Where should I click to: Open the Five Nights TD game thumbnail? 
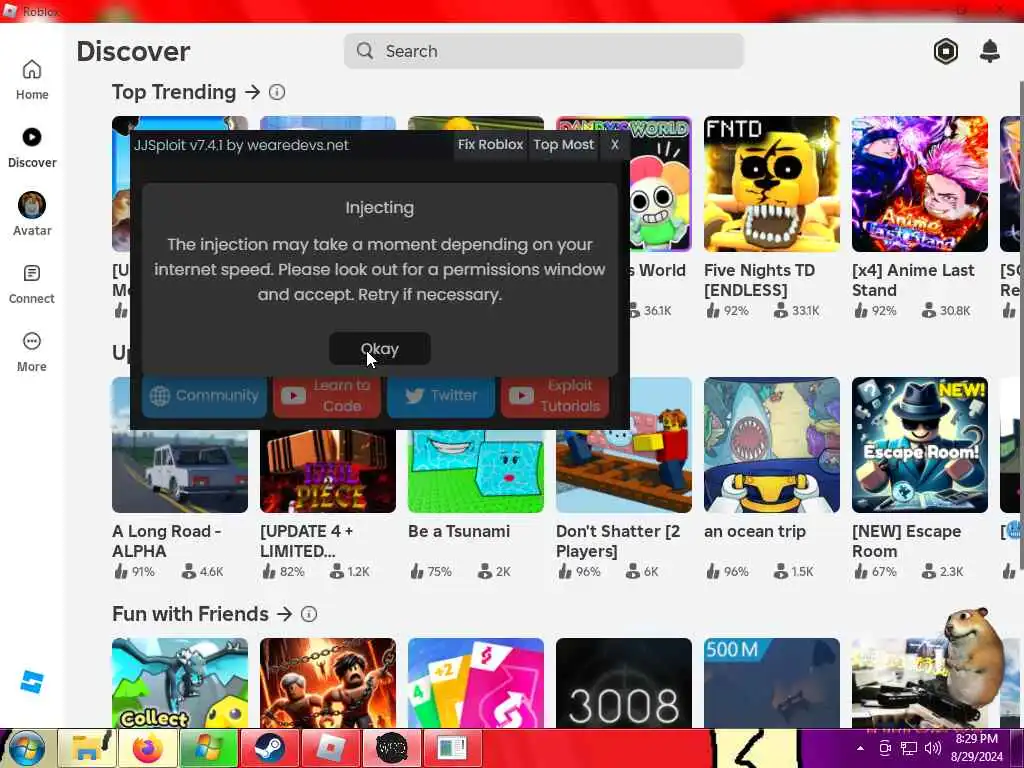pos(772,184)
